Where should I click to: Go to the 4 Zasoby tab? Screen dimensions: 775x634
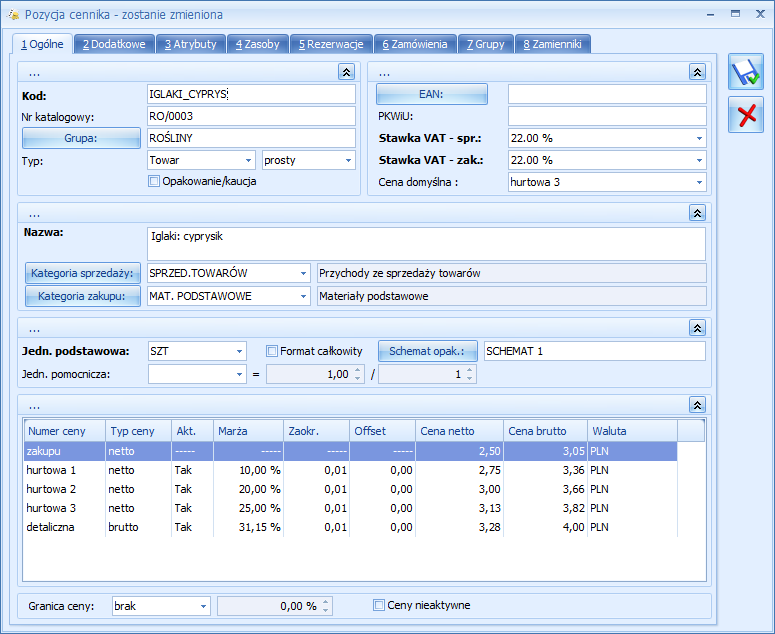[x=258, y=44]
